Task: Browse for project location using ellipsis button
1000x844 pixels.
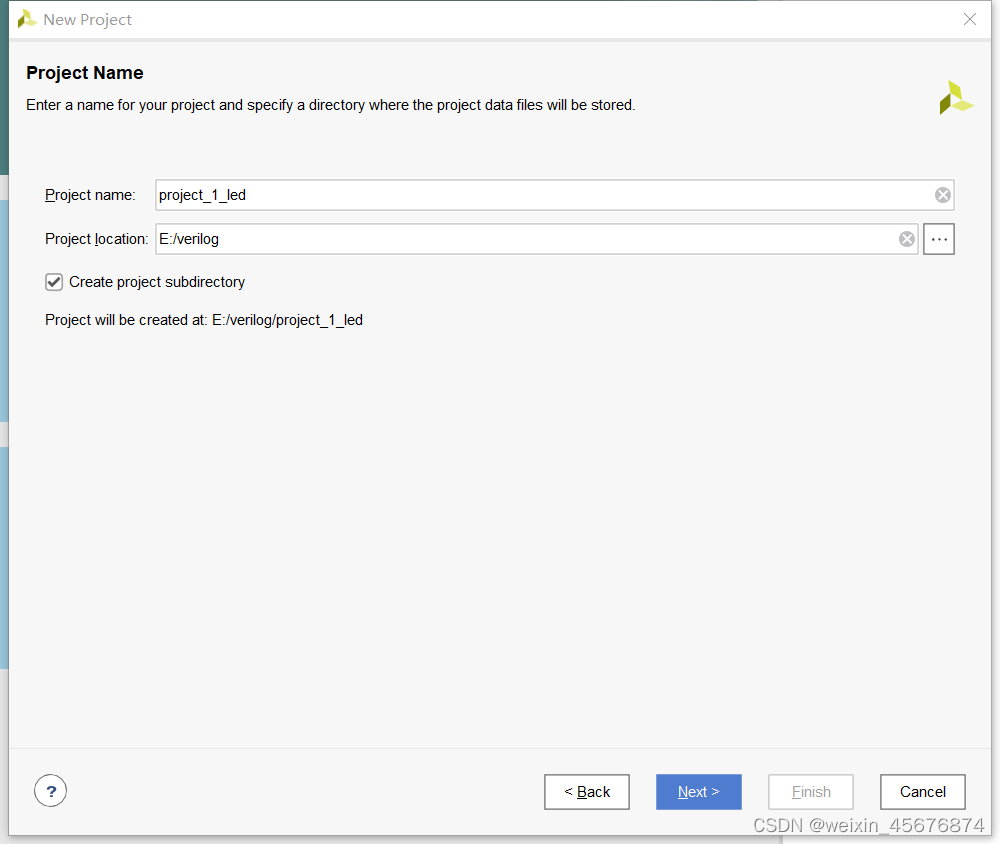Action: click(939, 239)
